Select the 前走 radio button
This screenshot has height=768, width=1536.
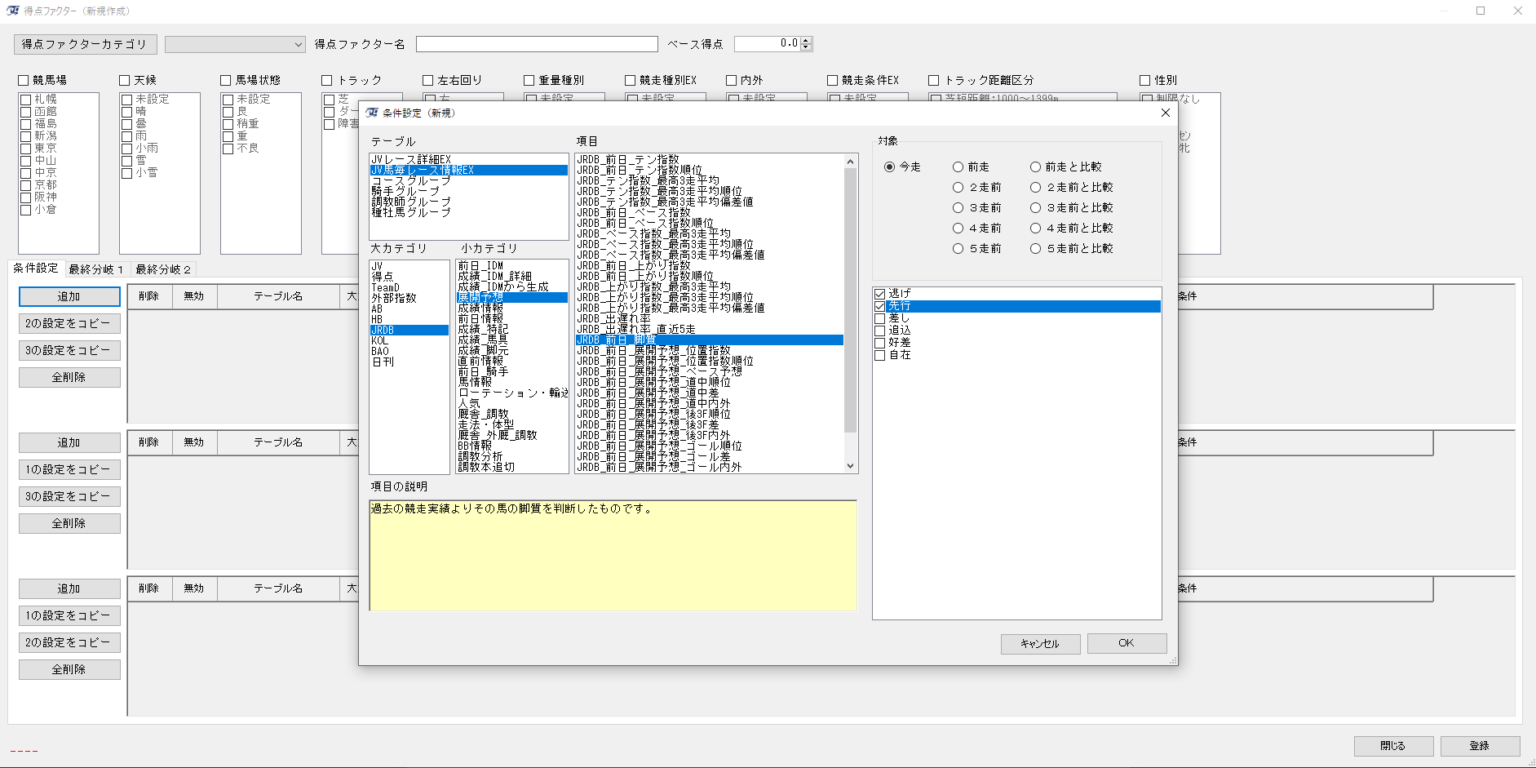coord(958,167)
